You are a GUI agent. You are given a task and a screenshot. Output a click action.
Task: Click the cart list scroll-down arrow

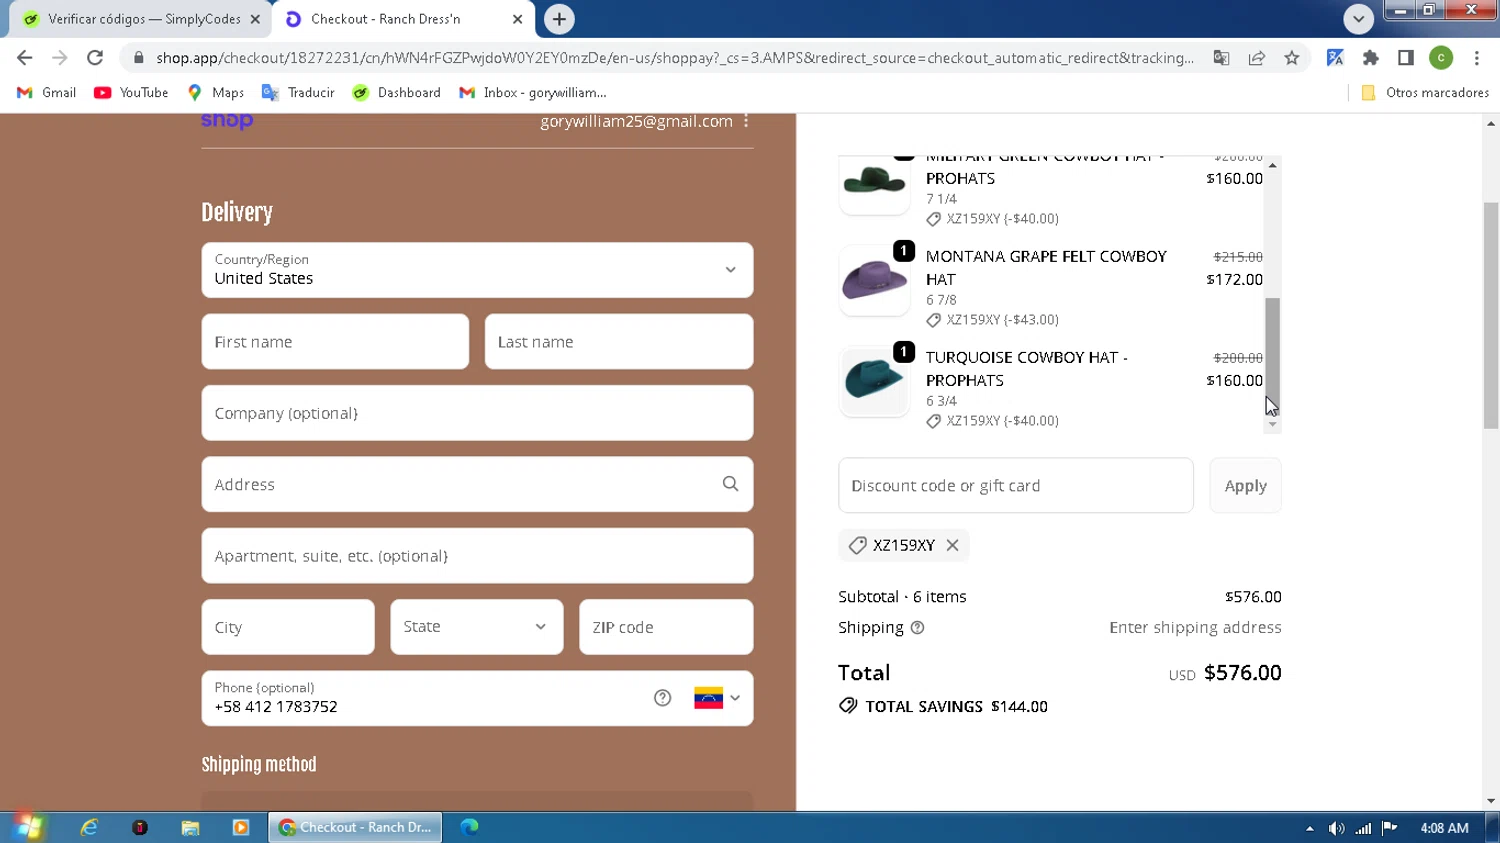click(1273, 425)
